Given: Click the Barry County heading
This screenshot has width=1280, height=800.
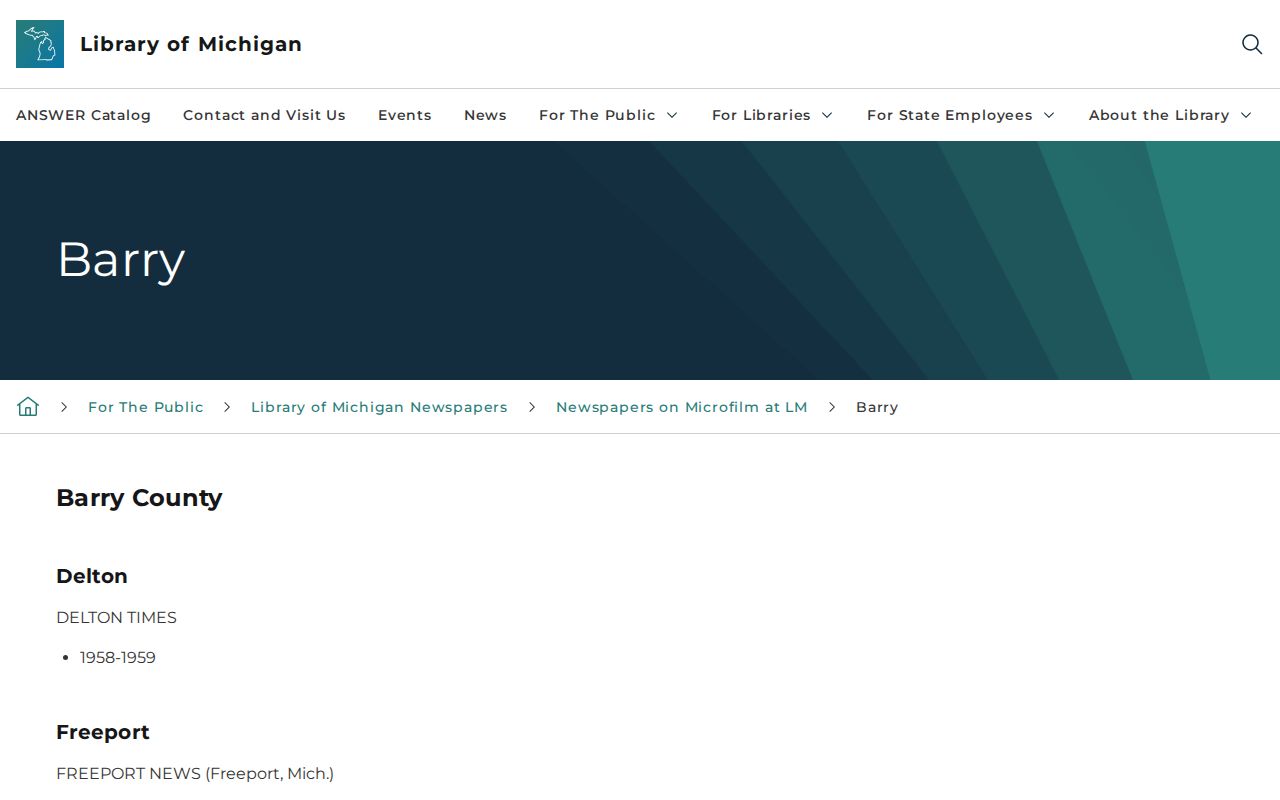Looking at the screenshot, I should (x=139, y=498).
